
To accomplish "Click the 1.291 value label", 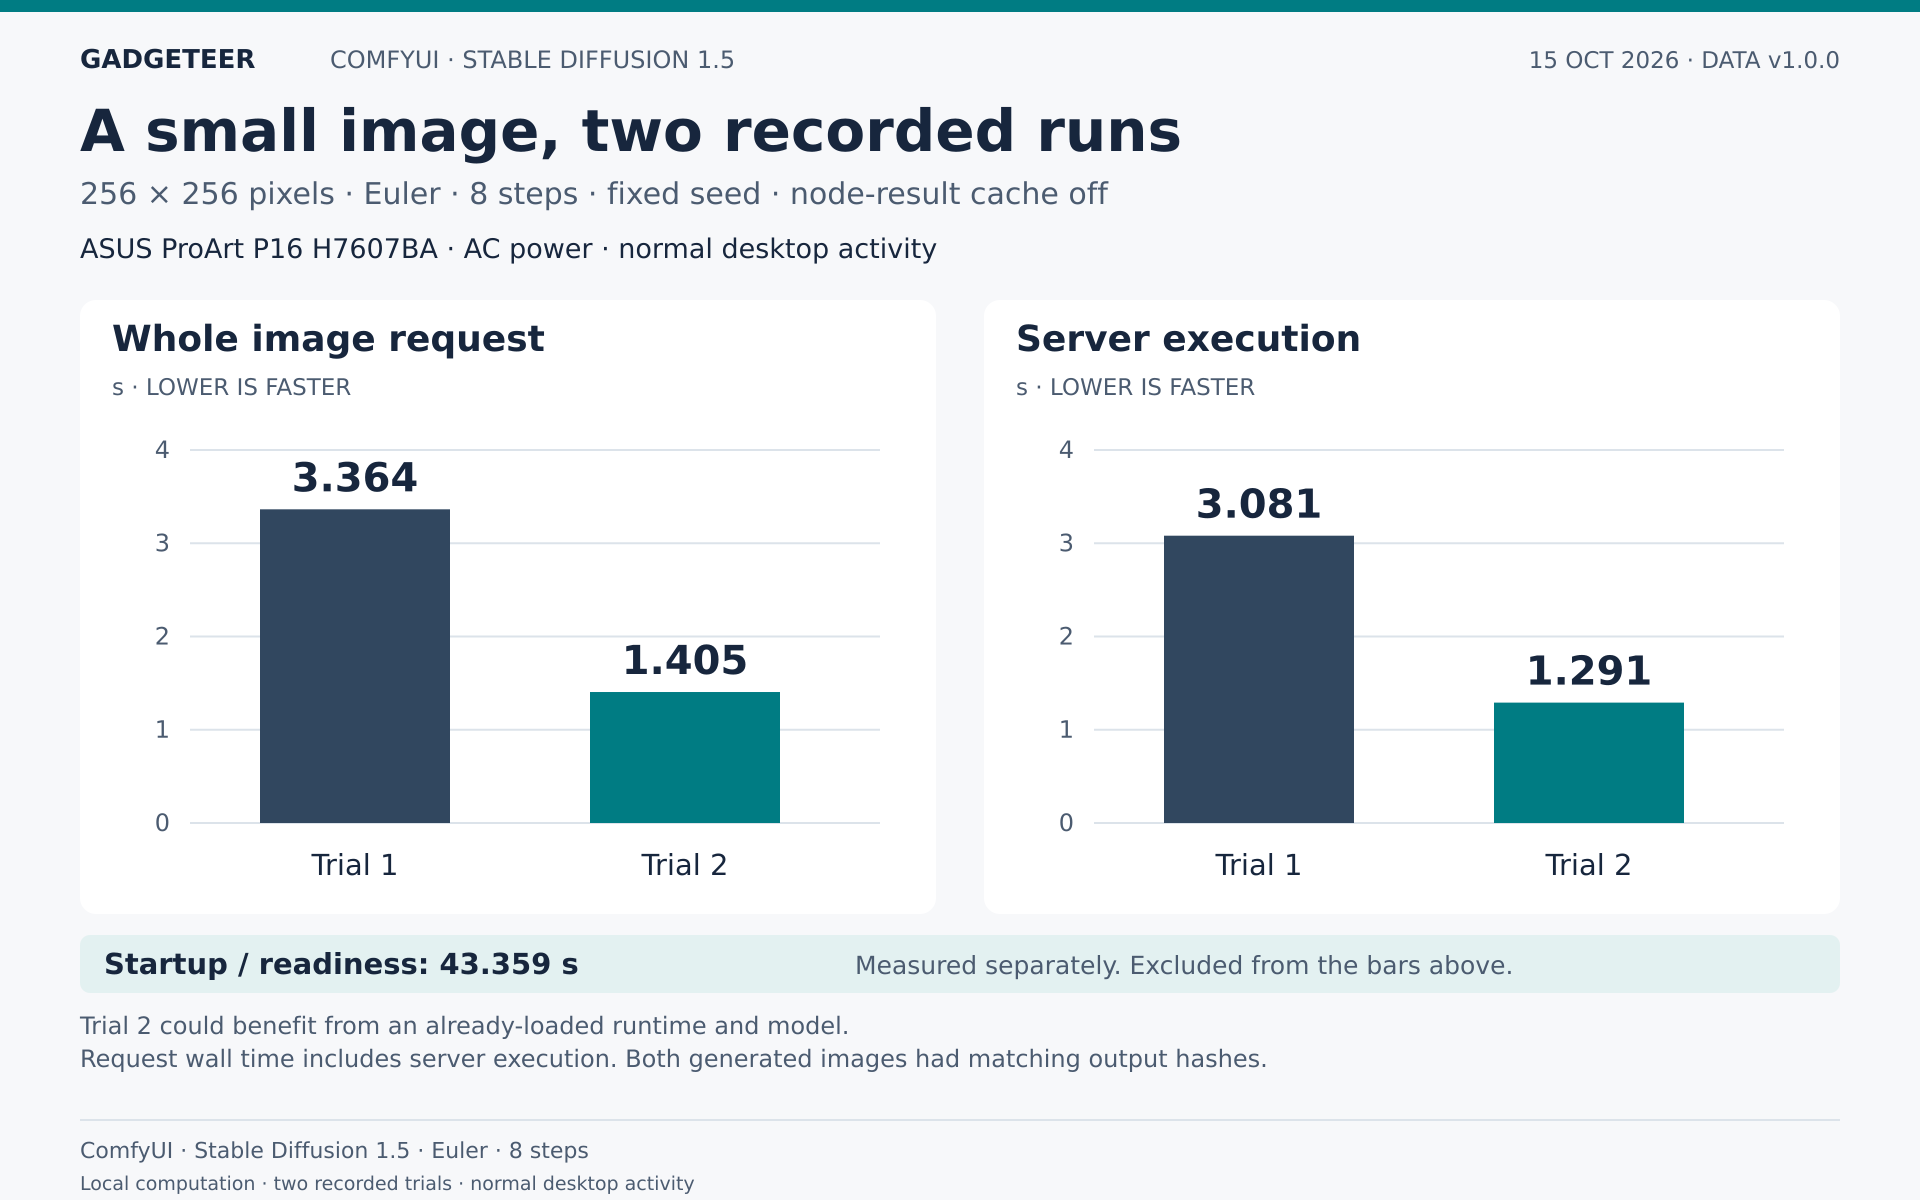I will (x=1589, y=671).
